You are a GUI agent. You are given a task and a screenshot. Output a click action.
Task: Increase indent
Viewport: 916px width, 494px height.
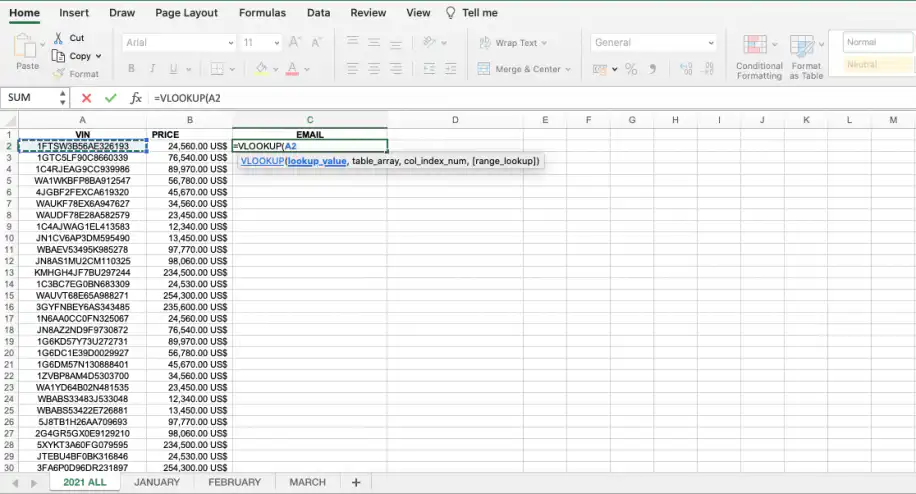pyautogui.click(x=450, y=69)
